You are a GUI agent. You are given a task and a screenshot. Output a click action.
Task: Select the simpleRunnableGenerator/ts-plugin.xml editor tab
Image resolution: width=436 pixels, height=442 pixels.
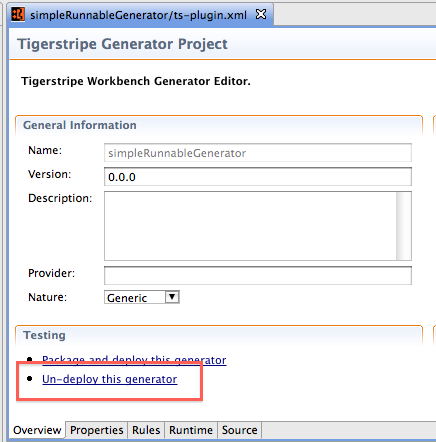click(x=140, y=15)
